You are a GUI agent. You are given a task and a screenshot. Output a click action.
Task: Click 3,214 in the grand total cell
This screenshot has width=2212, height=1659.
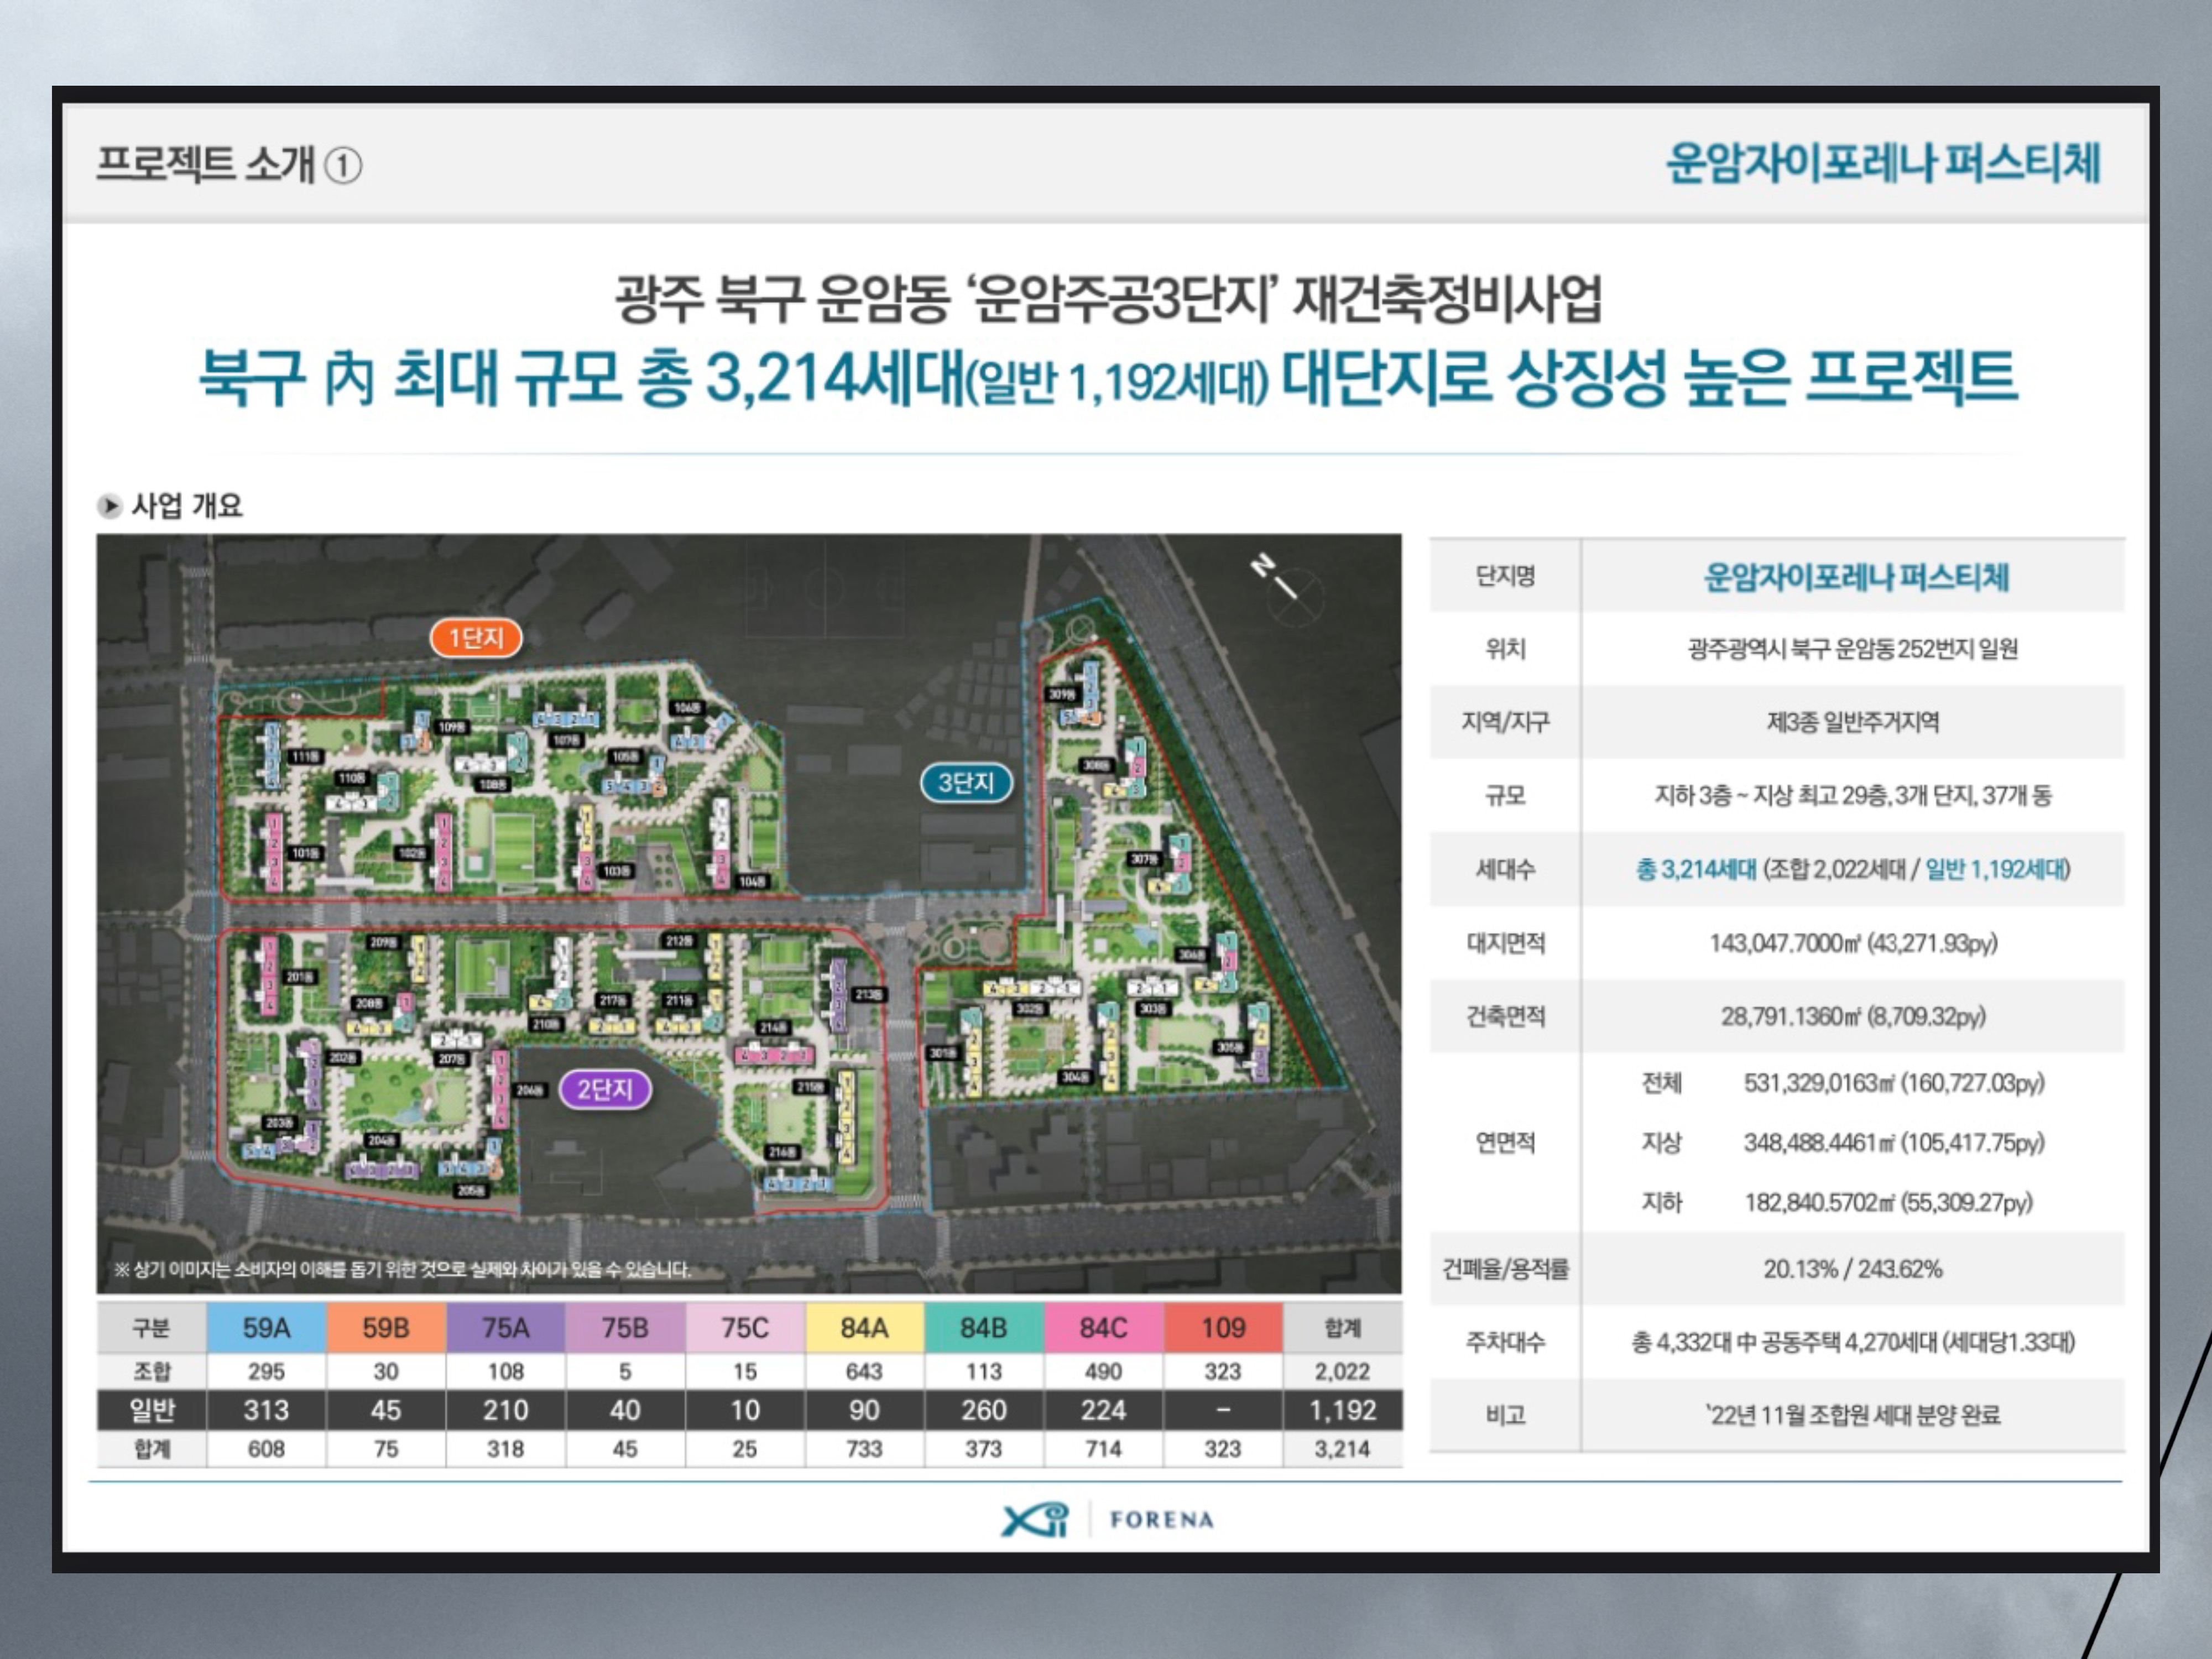(1343, 1449)
